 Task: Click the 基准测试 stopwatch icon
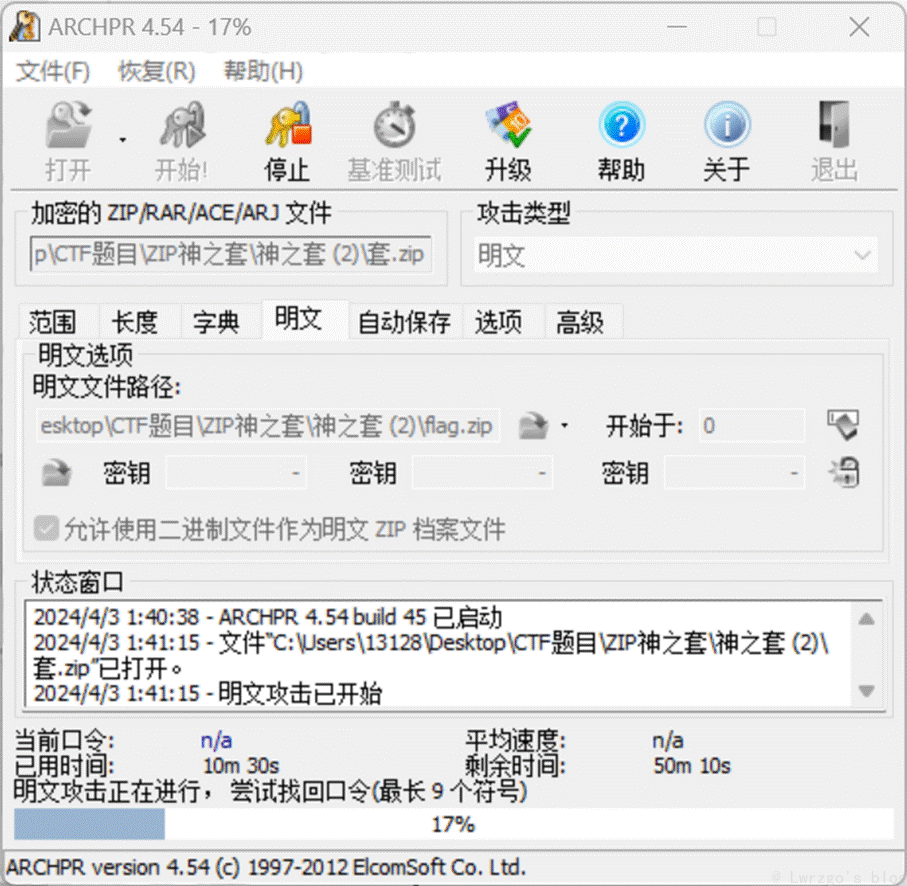(x=395, y=125)
